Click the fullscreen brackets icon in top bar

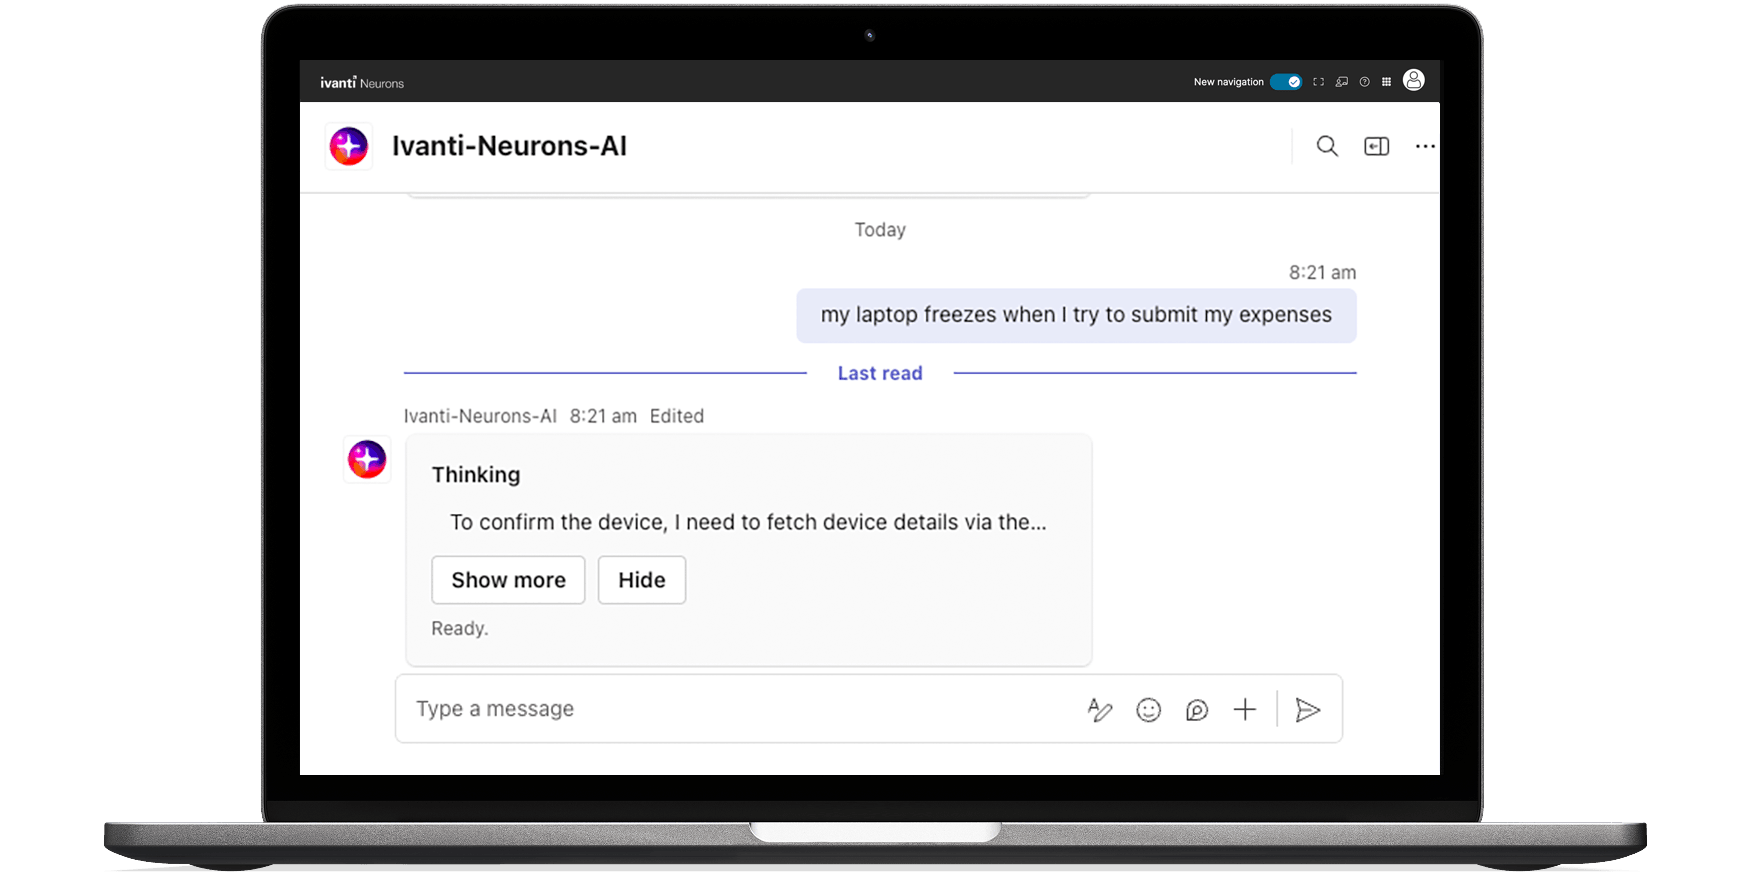(x=1319, y=82)
